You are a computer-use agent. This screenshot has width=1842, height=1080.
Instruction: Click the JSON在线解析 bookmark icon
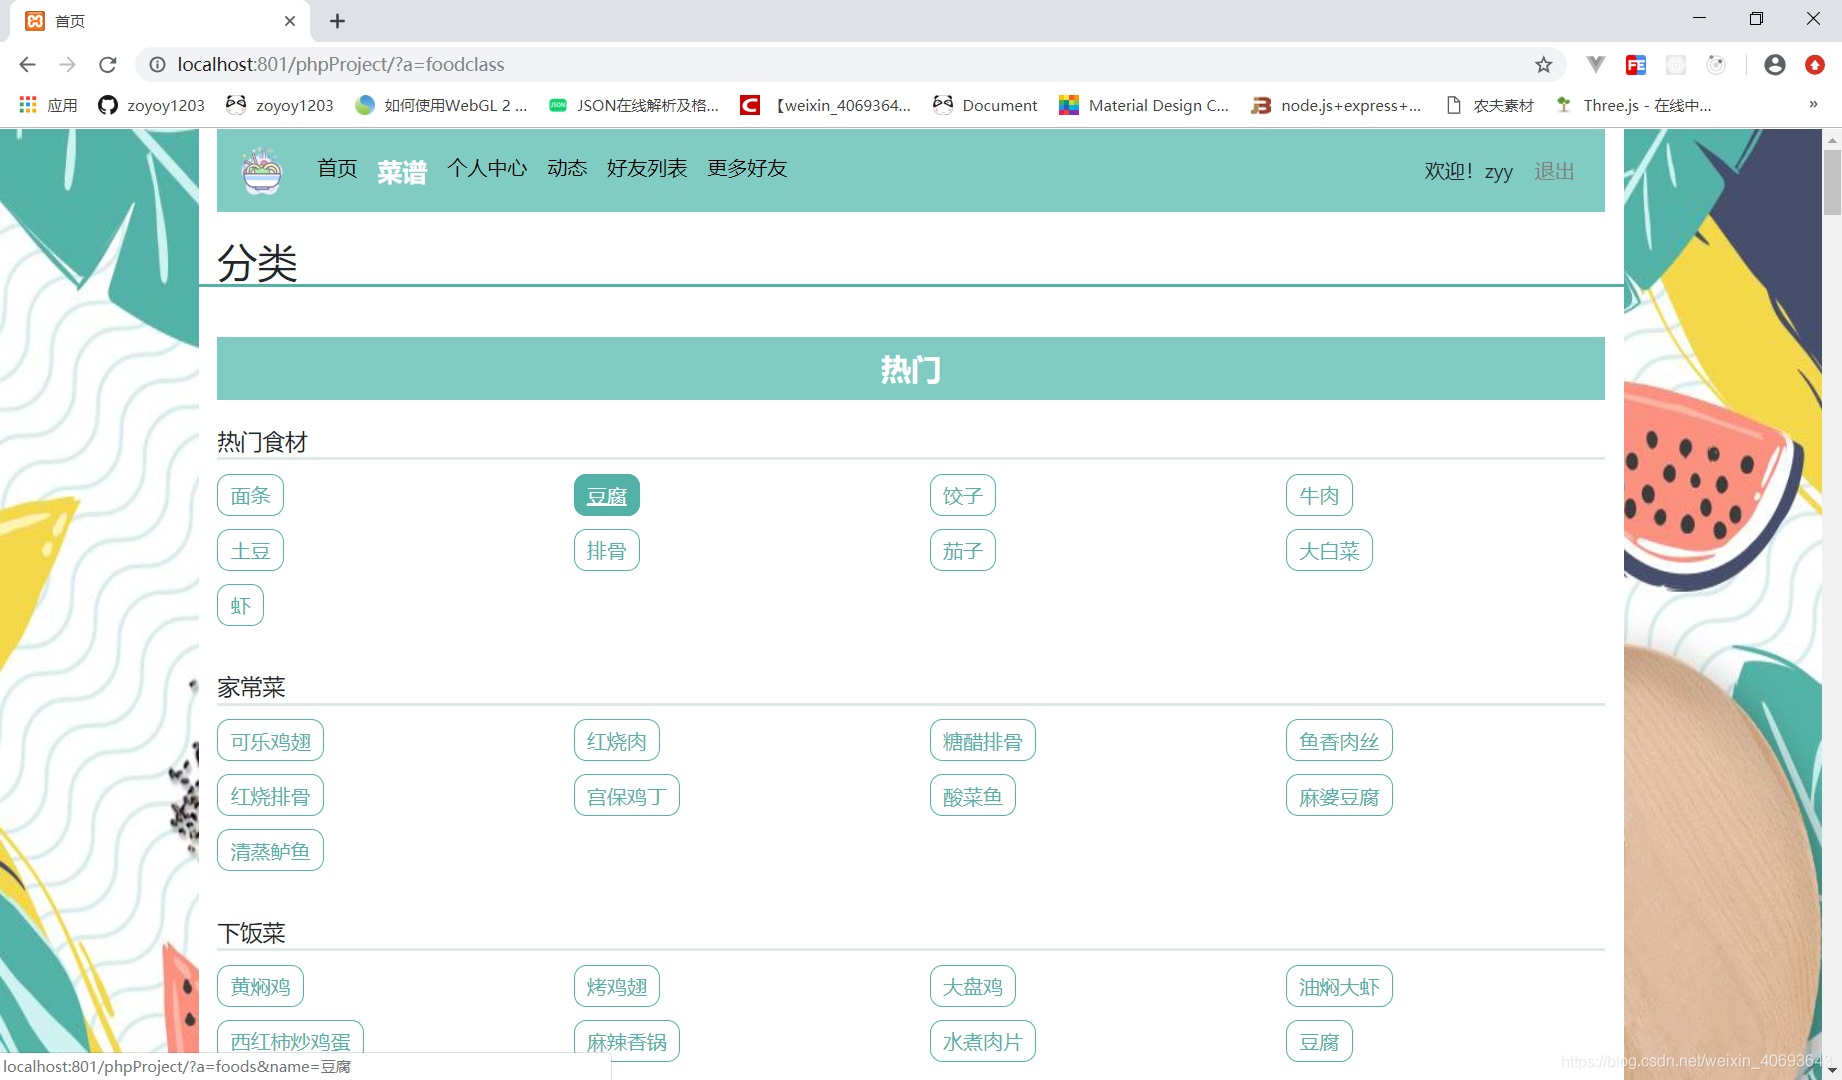(x=558, y=103)
